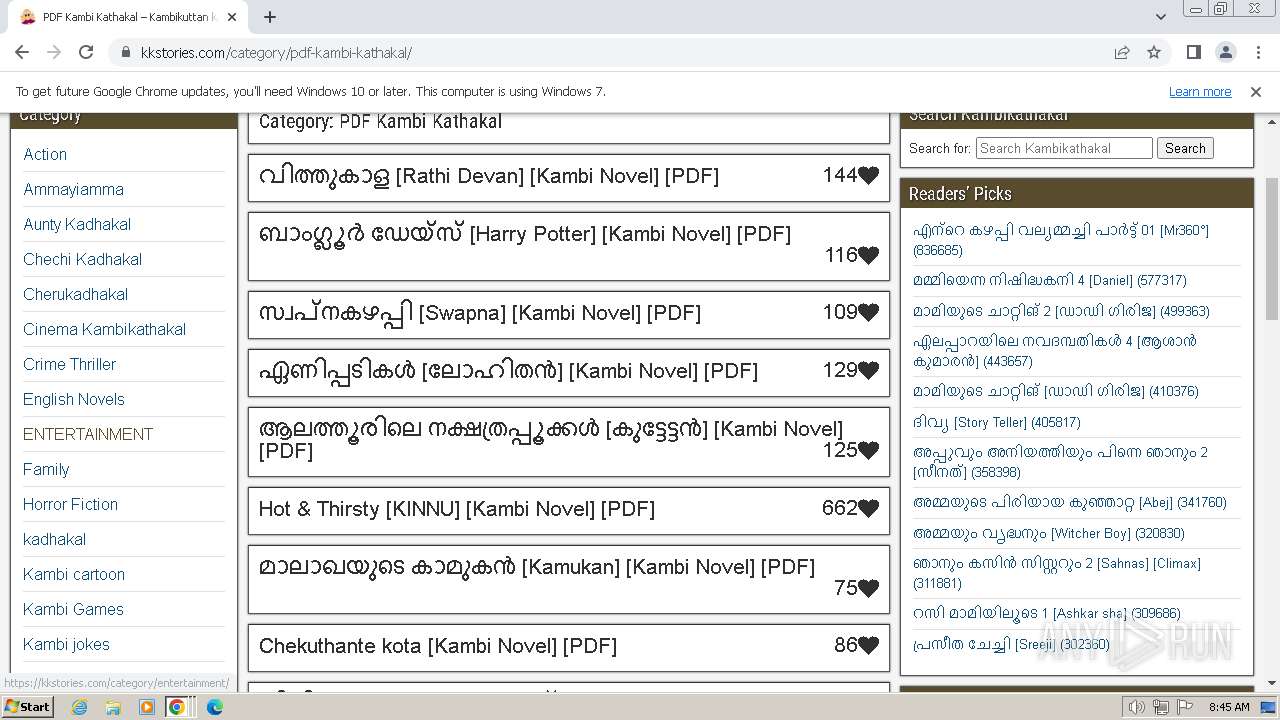The height and width of the screenshot is (720, 1280).
Task: Open the Action category
Action: (x=45, y=154)
